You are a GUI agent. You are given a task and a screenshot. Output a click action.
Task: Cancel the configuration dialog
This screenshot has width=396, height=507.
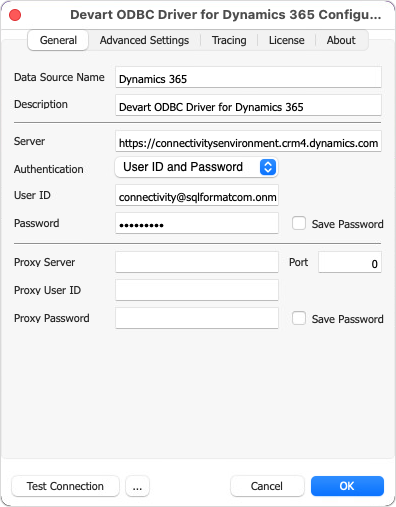point(267,486)
